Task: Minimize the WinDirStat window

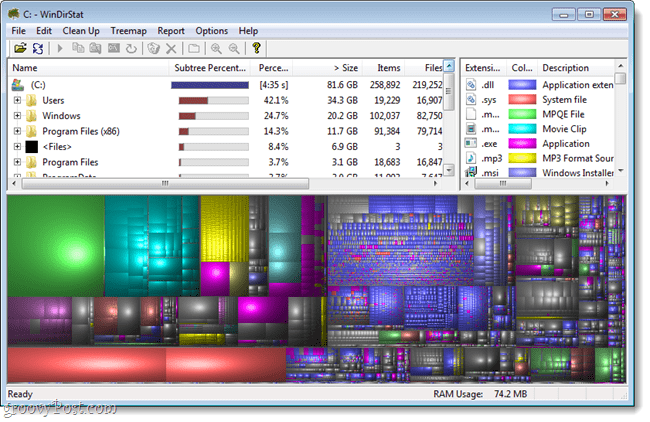Action: point(564,15)
